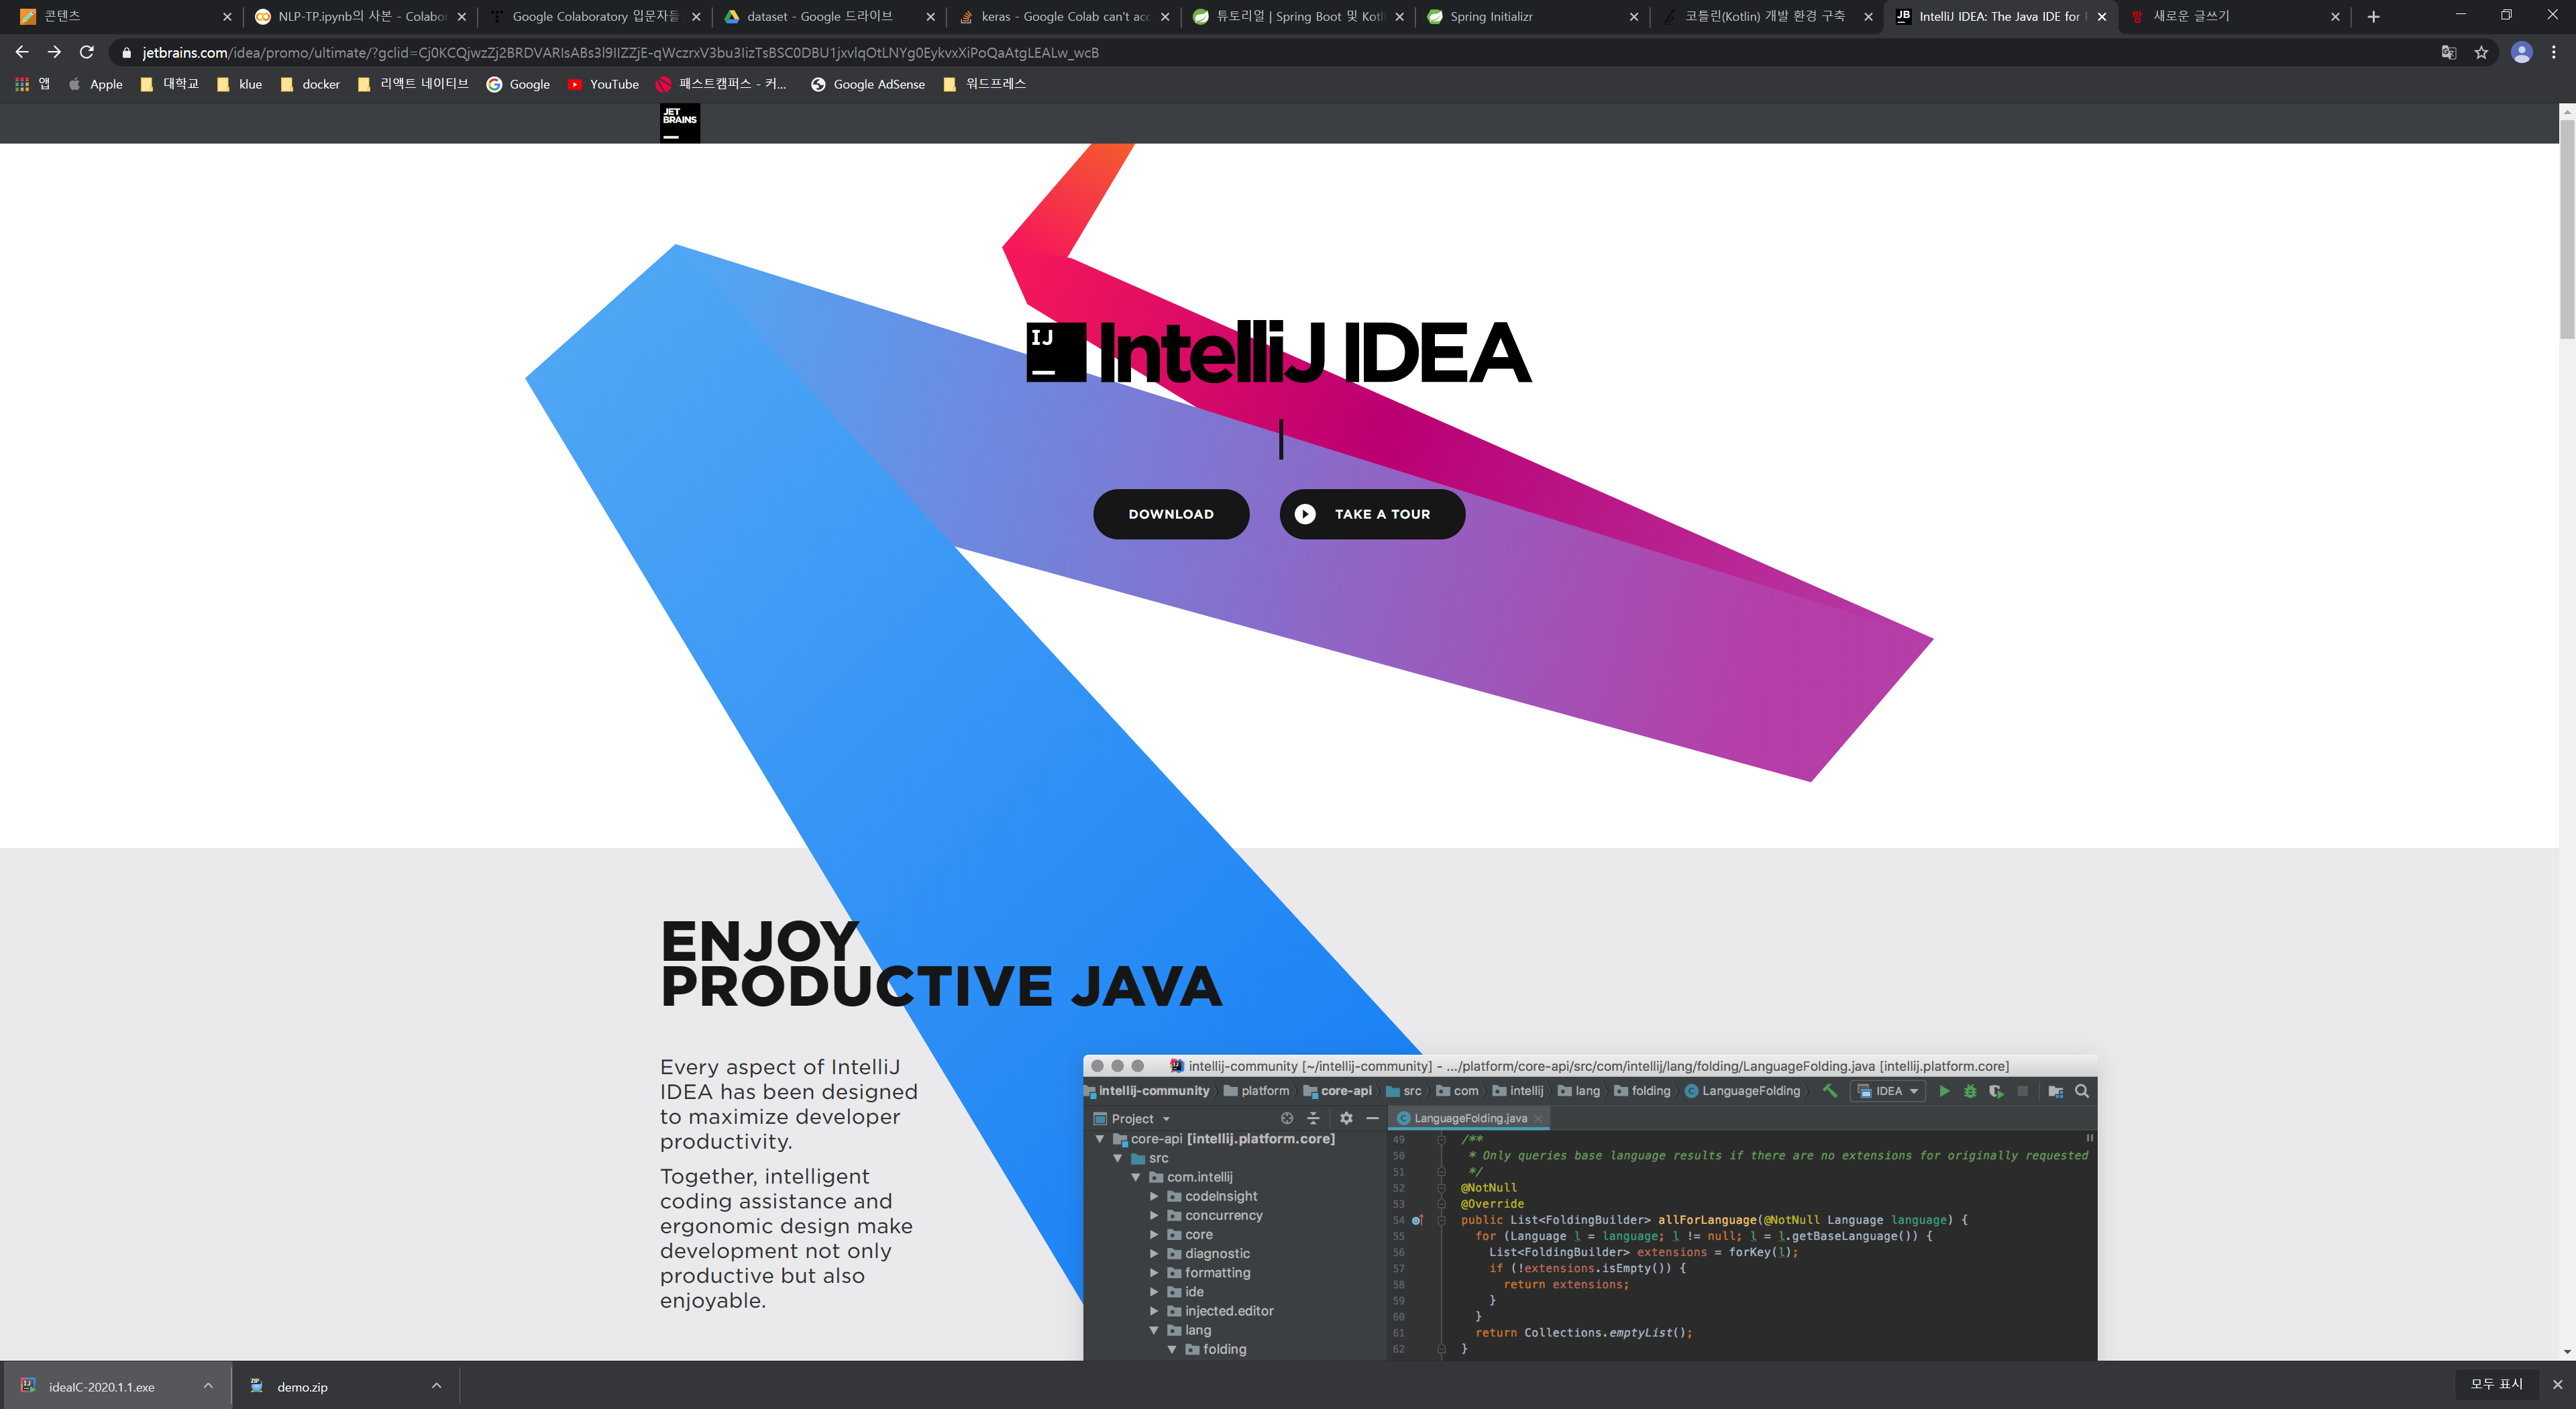Image resolution: width=2576 pixels, height=1409 pixels.
Task: Open the YouTube bookmark
Action: (603, 84)
